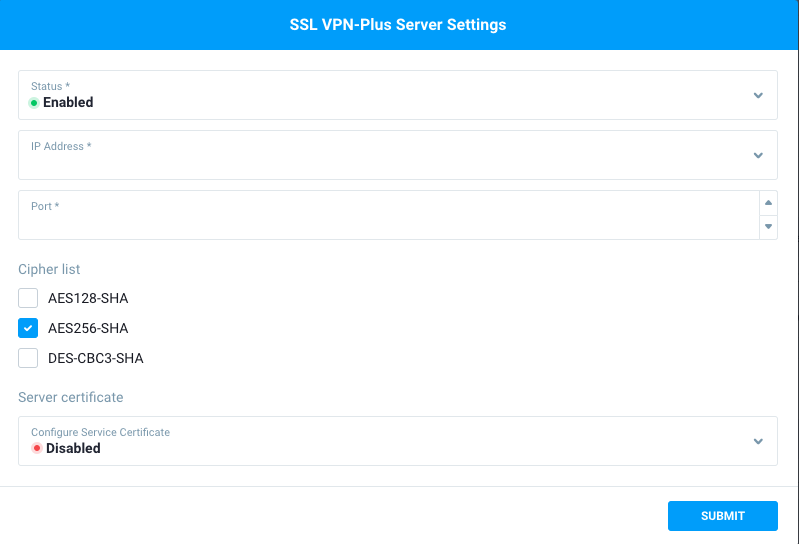Viewport: 799px width, 544px height.
Task: Expand the Status dropdown chevron
Action: (758, 95)
